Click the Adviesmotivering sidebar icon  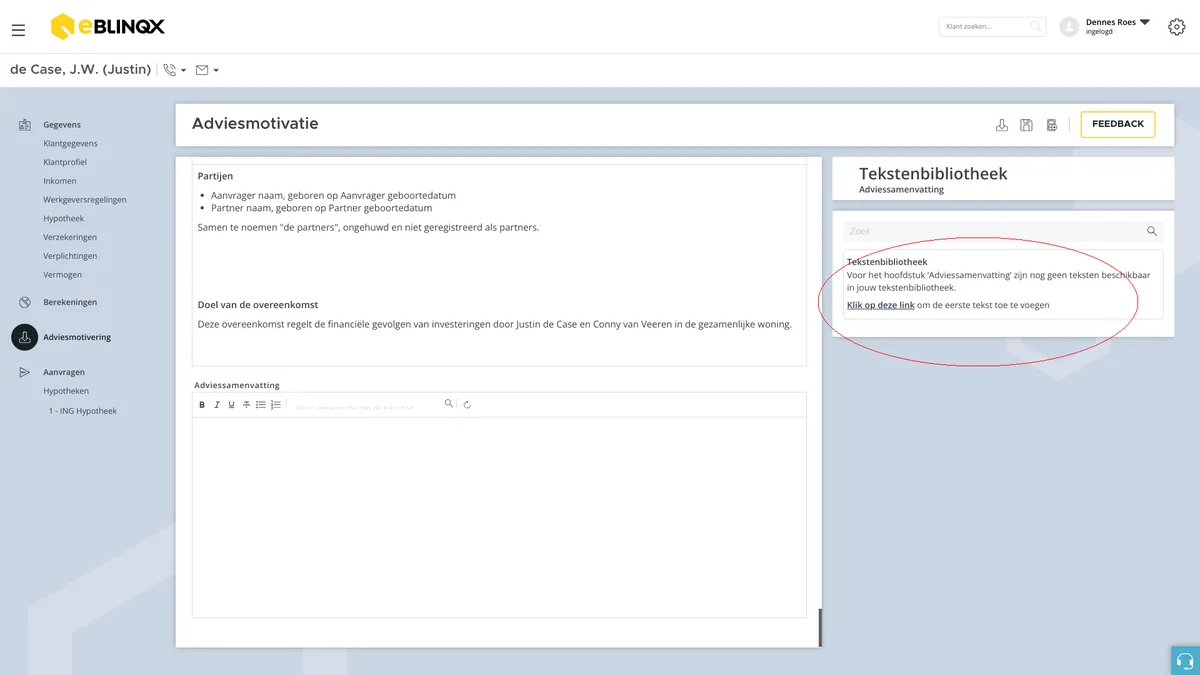tap(25, 337)
